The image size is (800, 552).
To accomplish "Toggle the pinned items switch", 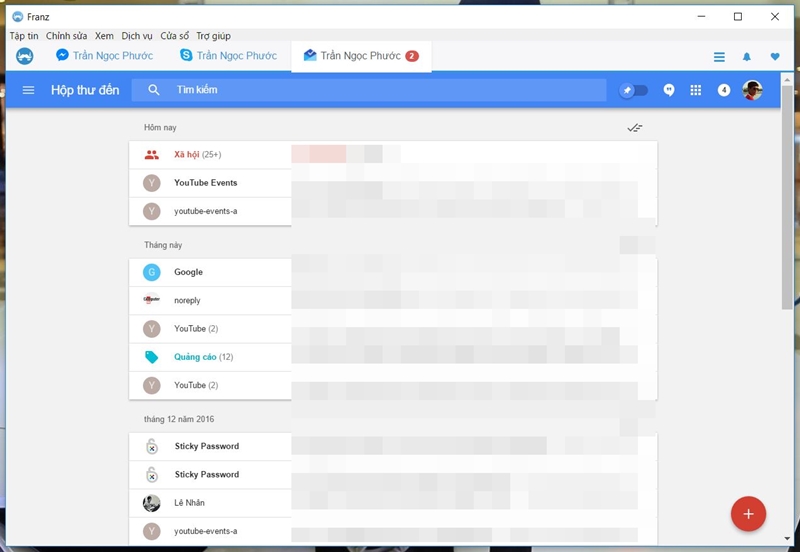I will (633, 90).
